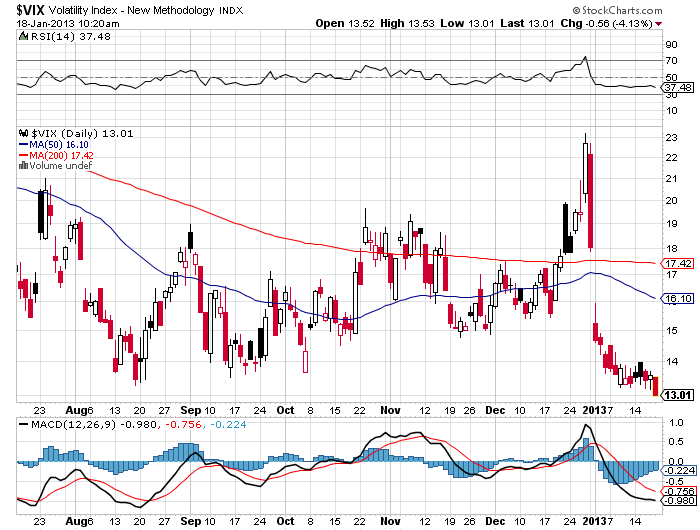Click 'Dec' on the price chart date axis
The image size is (700, 530).
tap(495, 410)
